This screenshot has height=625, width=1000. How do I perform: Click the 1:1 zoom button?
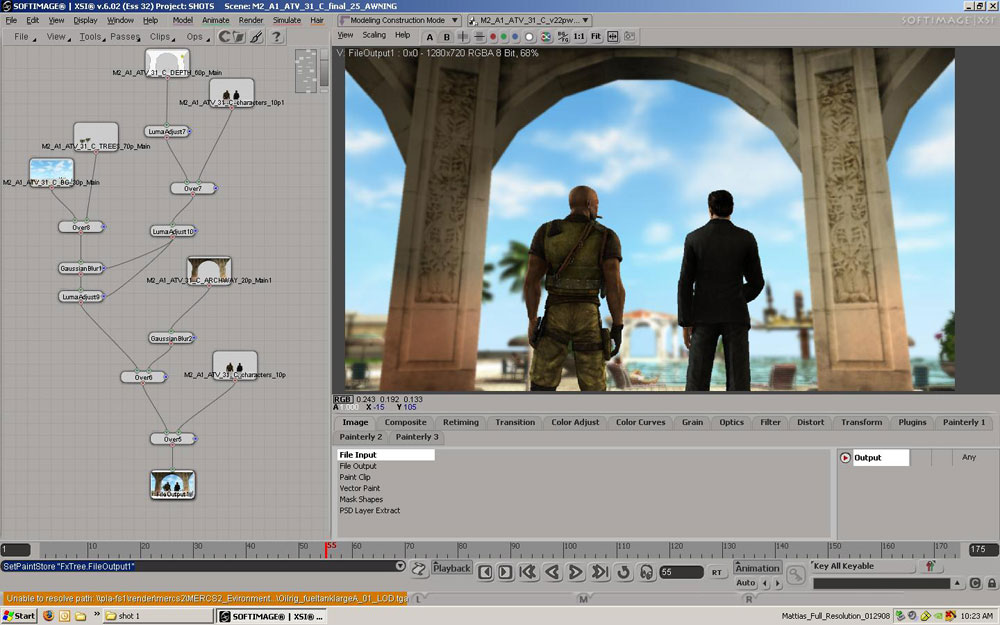(x=579, y=37)
